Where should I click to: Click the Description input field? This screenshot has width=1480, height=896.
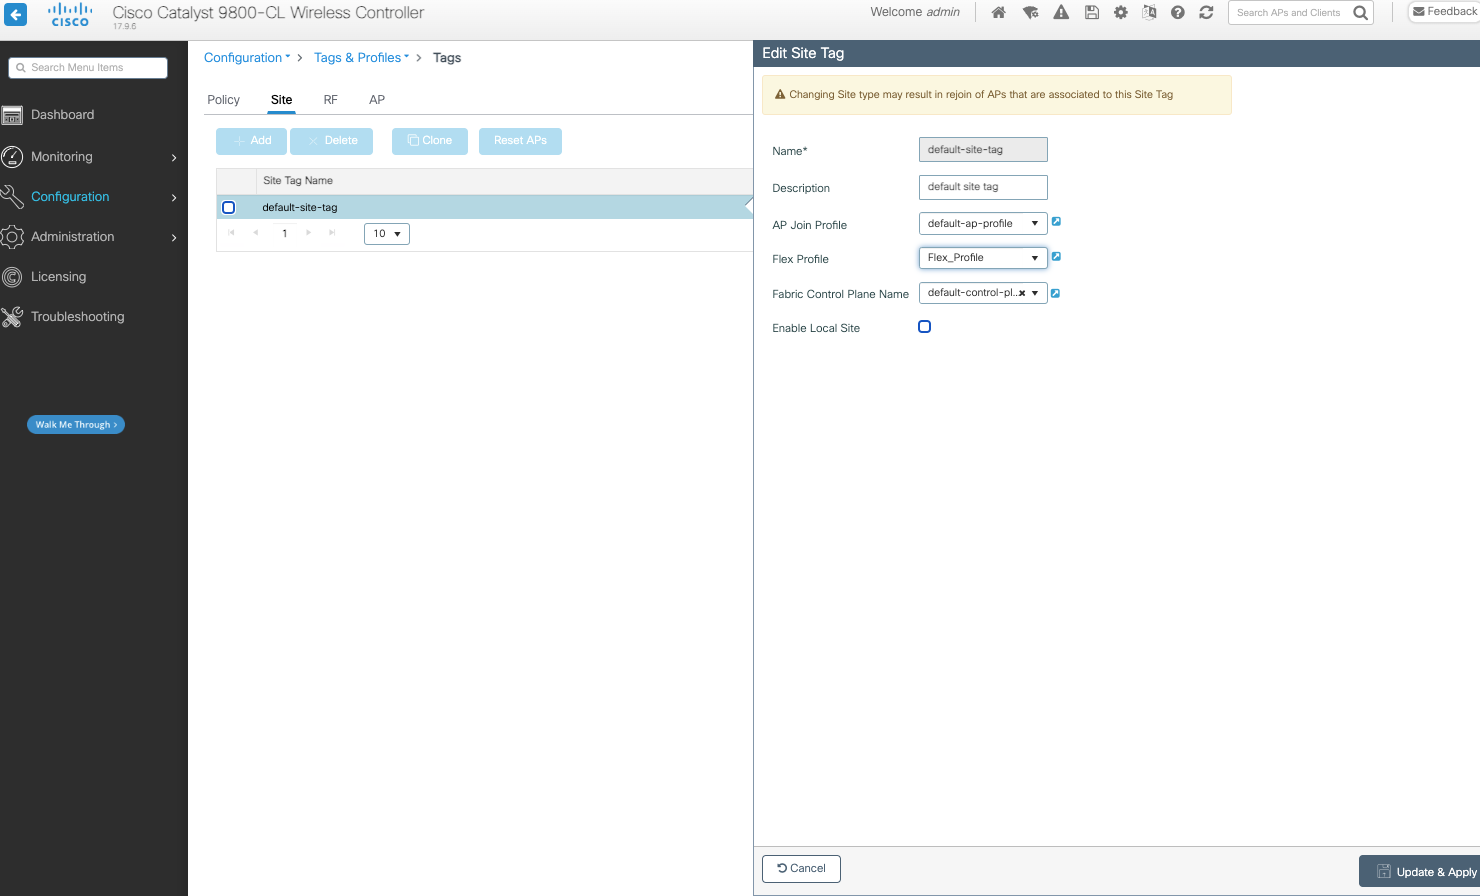click(982, 187)
